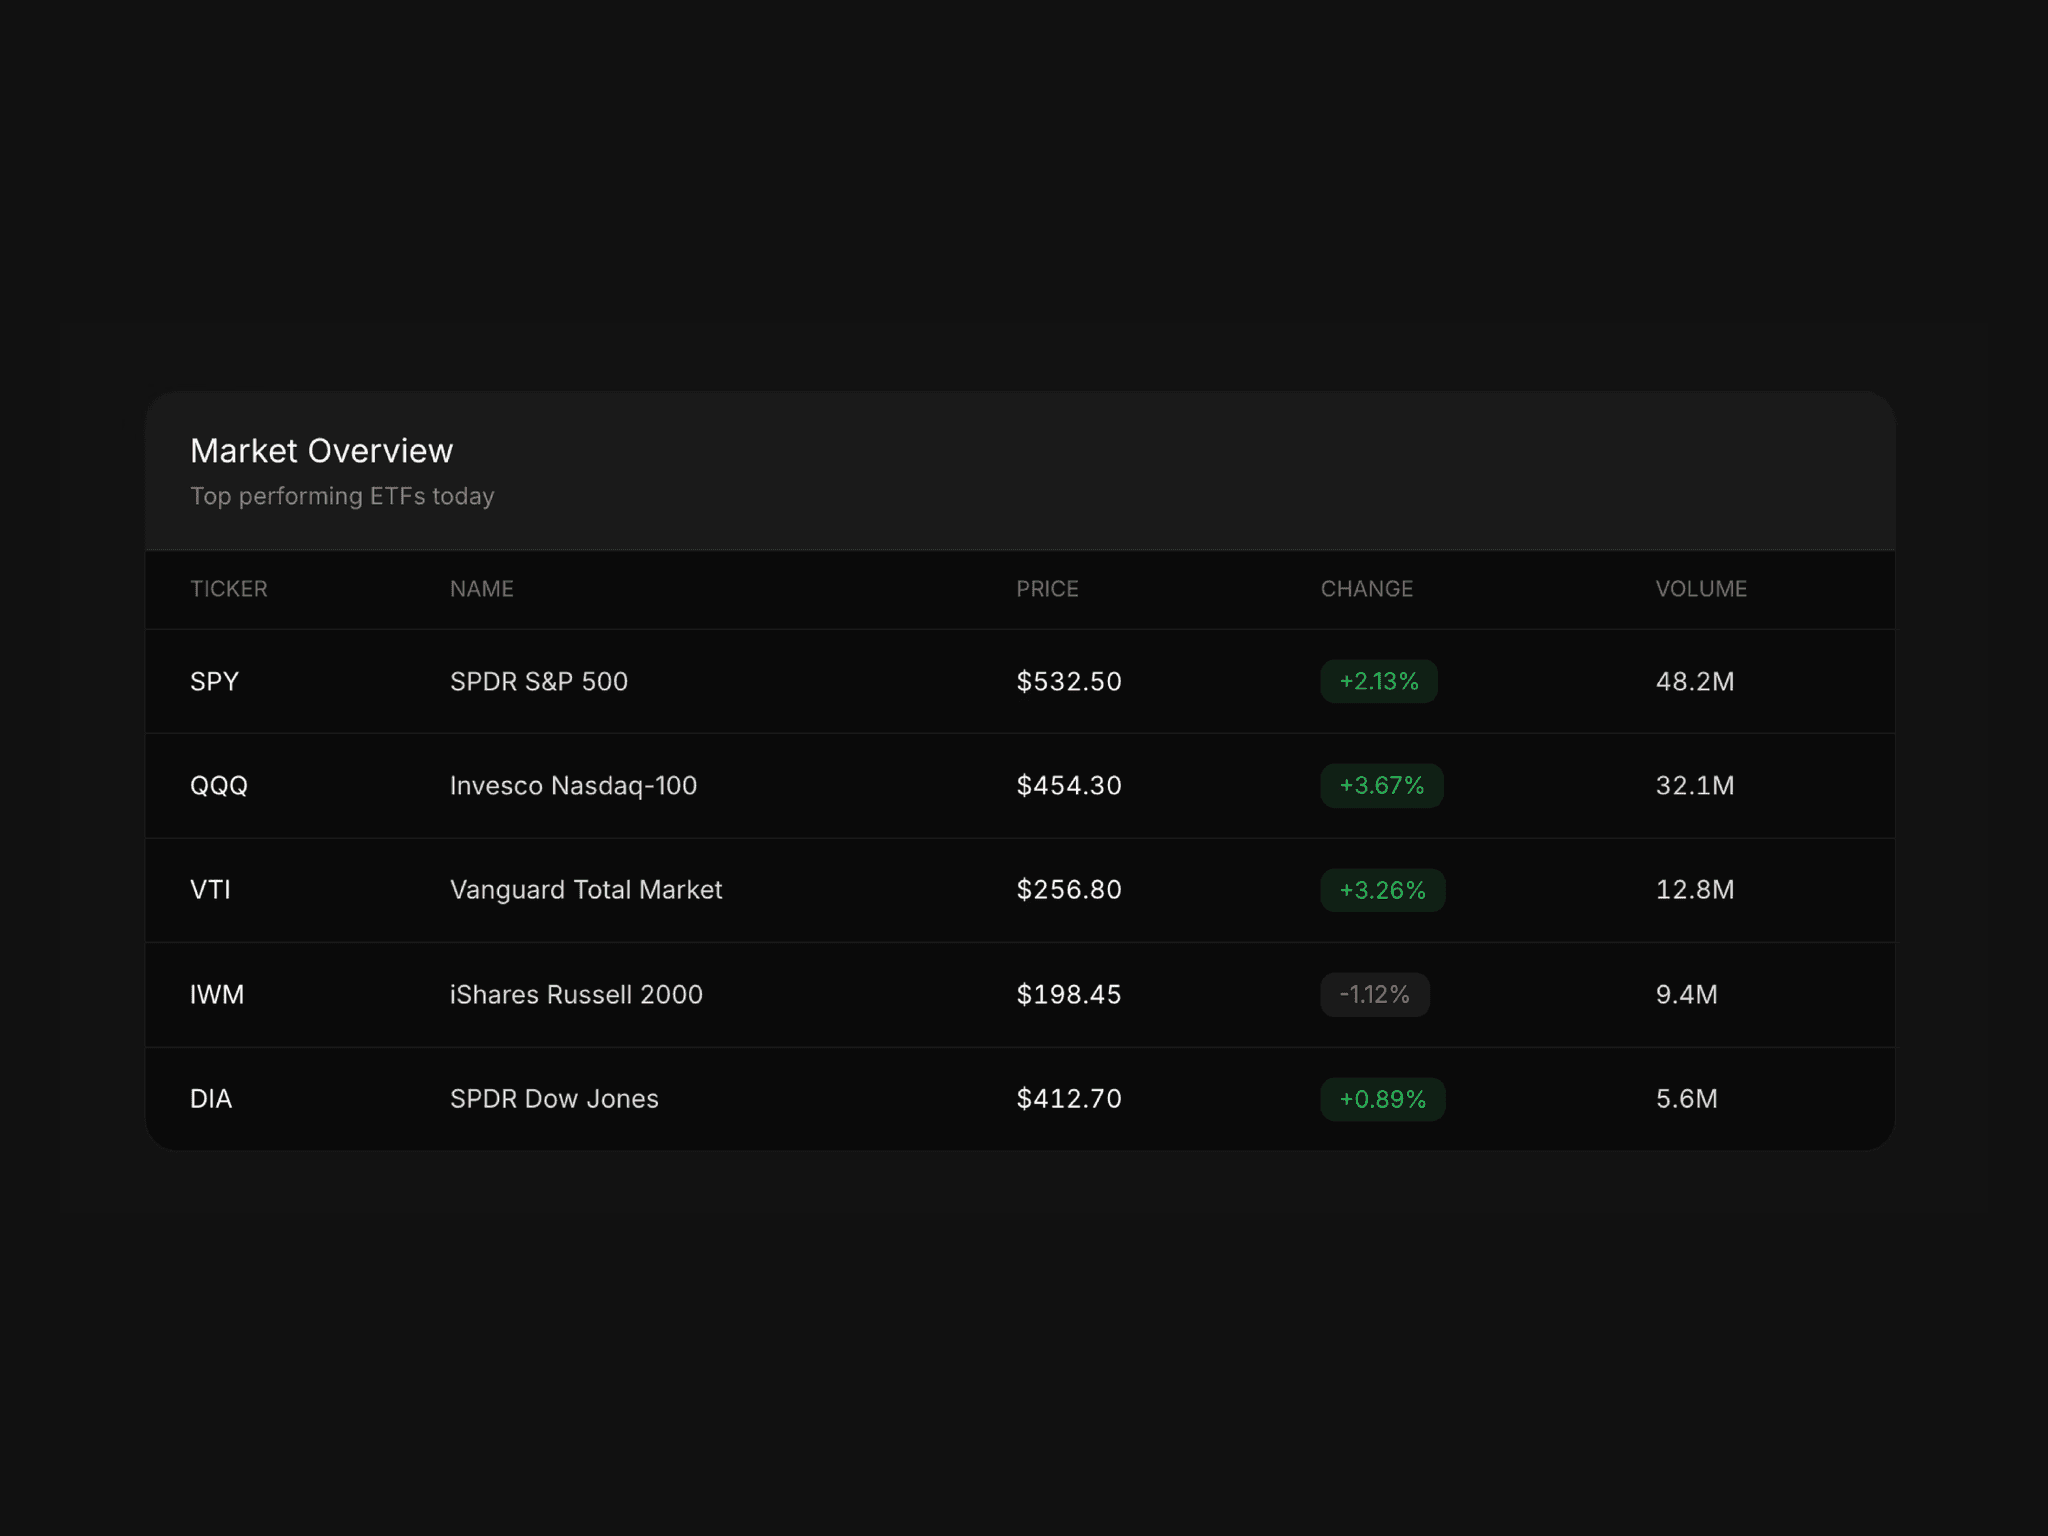2048x1536 pixels.
Task: Click the +3.67% change badge
Action: coord(1382,786)
